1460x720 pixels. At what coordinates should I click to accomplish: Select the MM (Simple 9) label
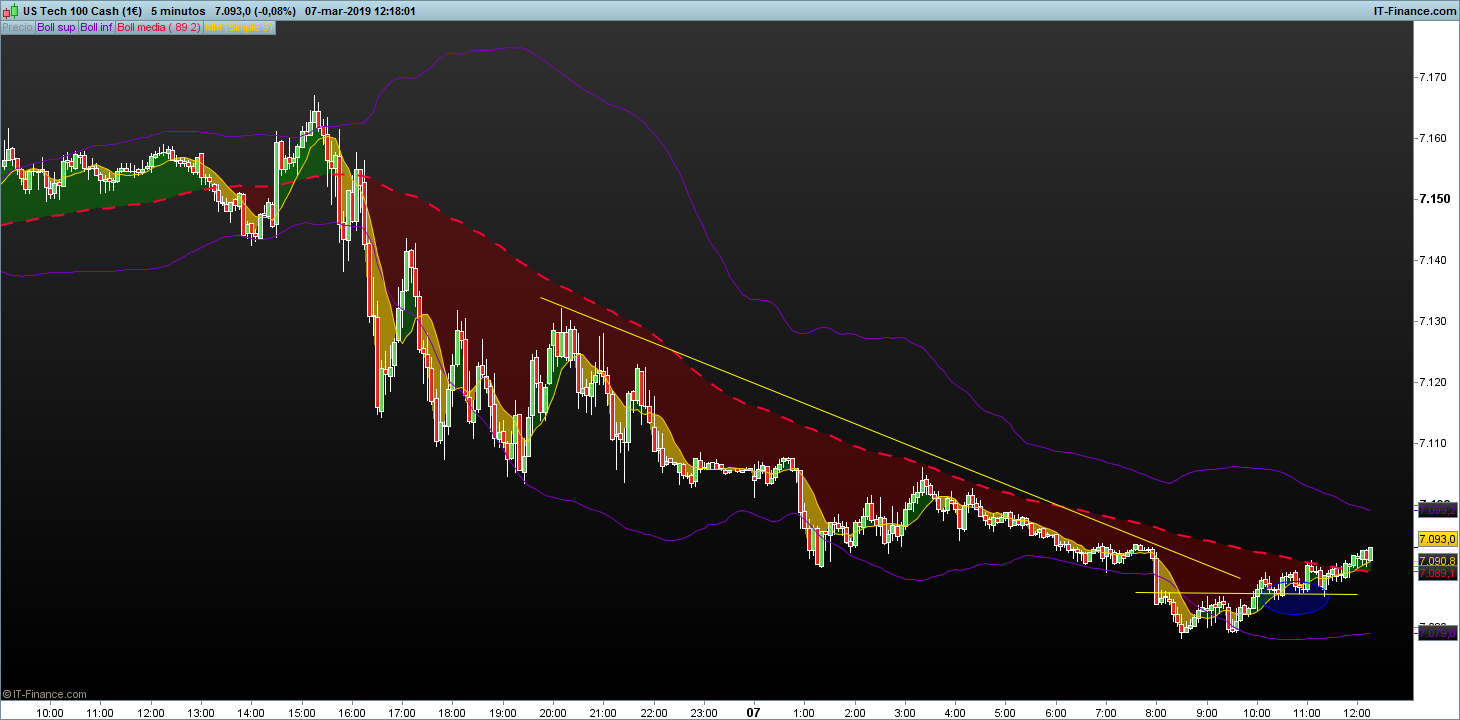point(239,28)
